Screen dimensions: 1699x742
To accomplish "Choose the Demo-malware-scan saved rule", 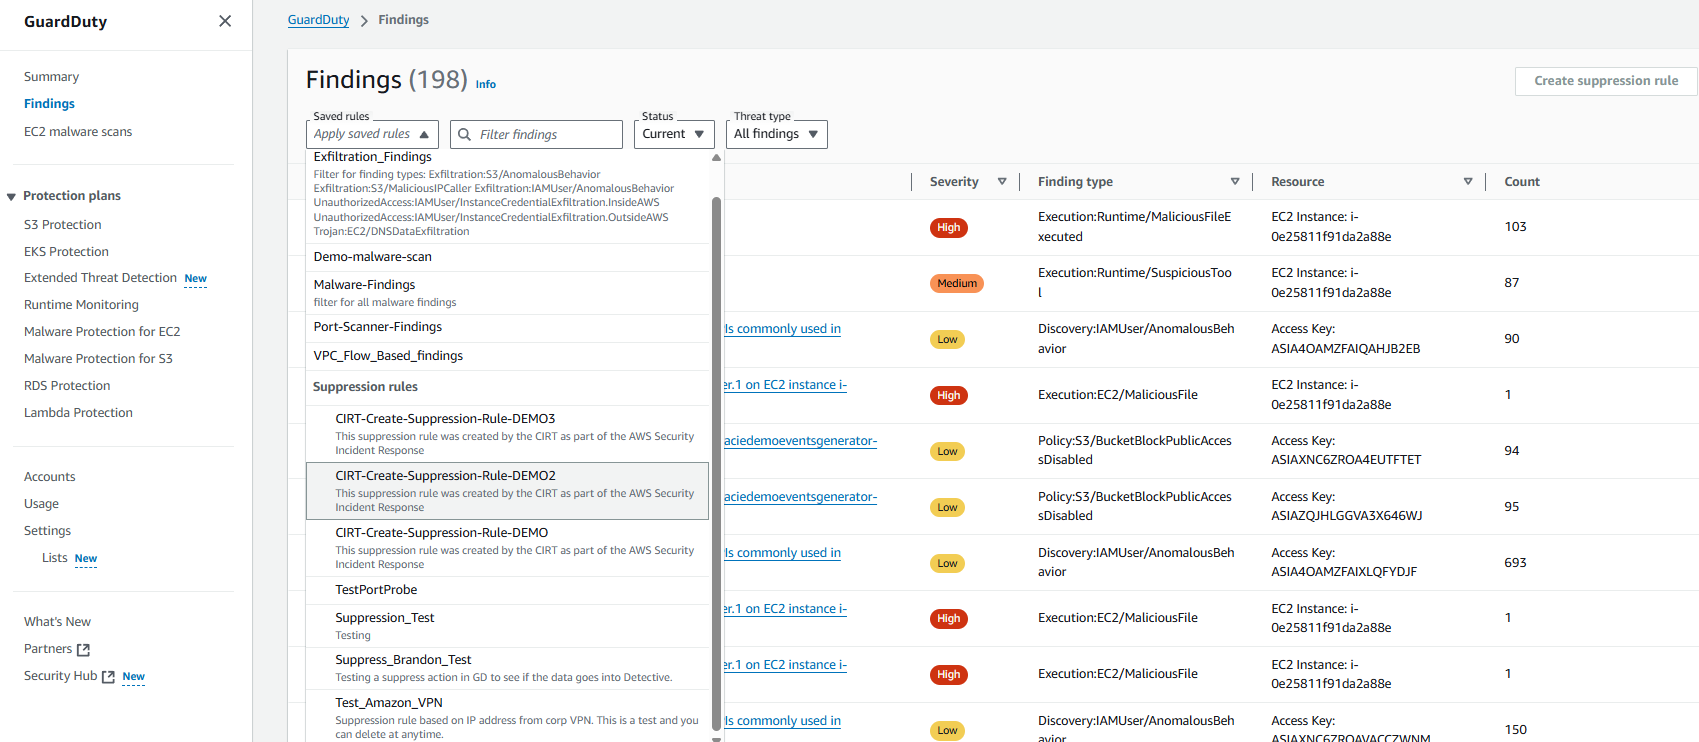I will [508, 257].
